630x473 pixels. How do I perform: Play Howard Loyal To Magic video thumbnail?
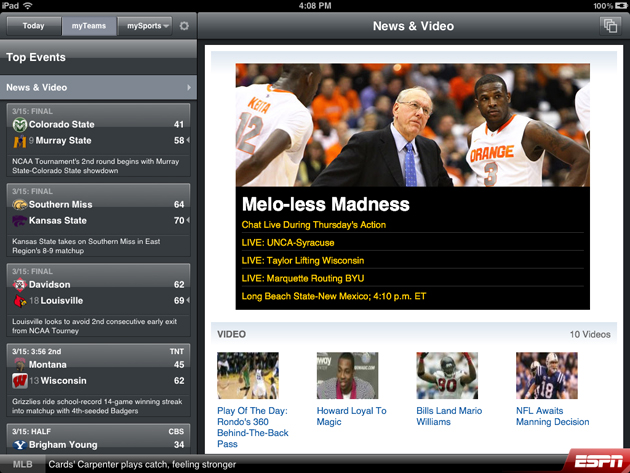[x=348, y=375]
